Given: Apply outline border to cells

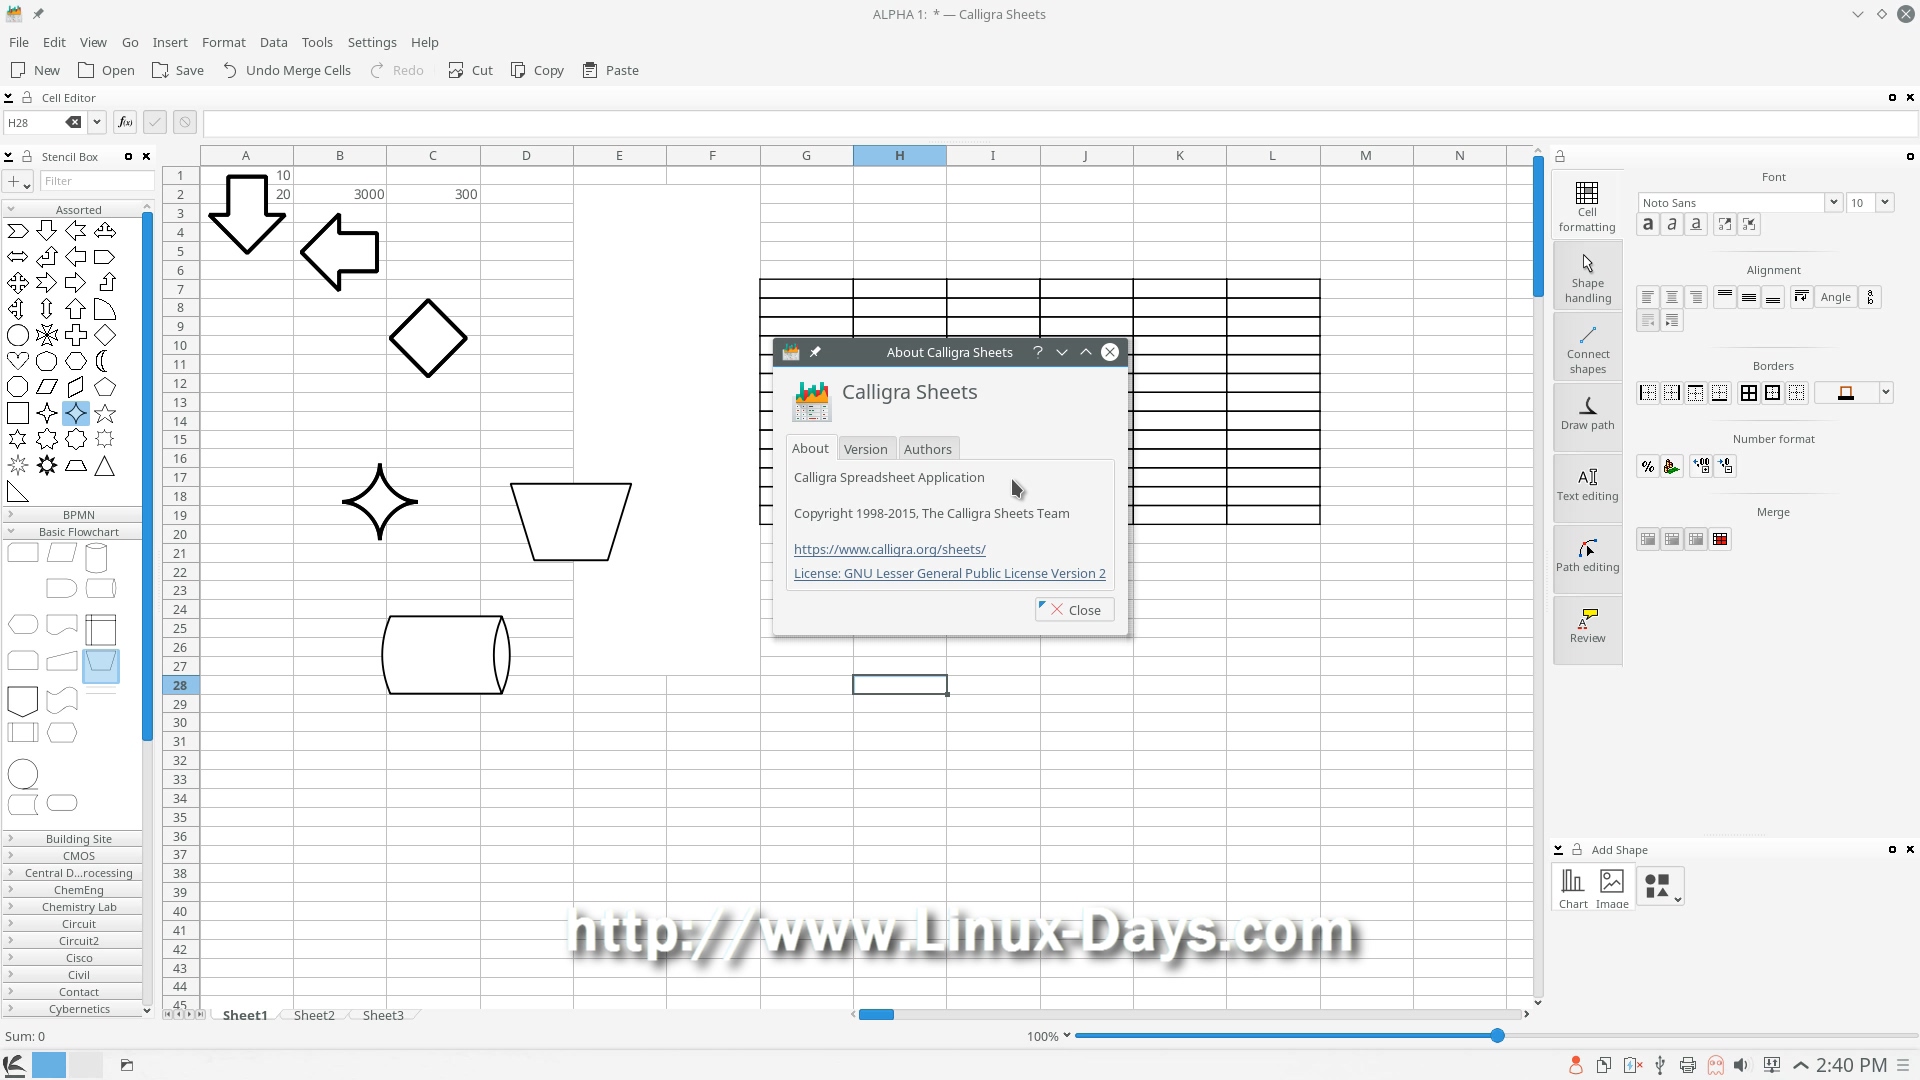Looking at the screenshot, I should point(1773,393).
